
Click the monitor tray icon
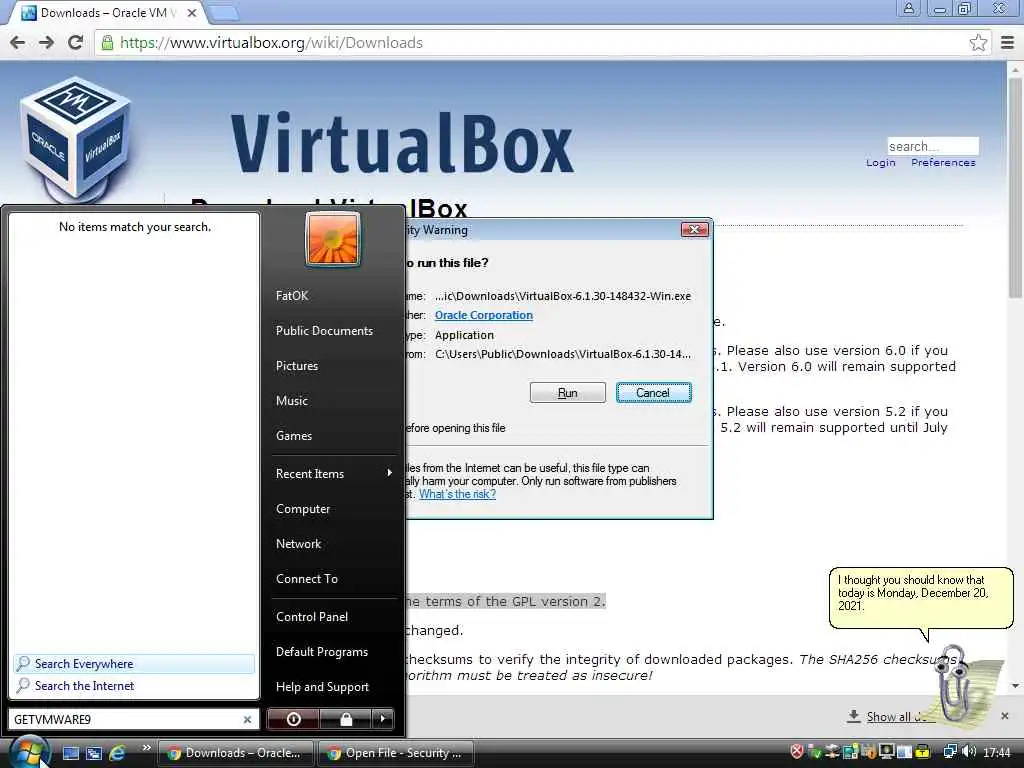[x=886, y=752]
